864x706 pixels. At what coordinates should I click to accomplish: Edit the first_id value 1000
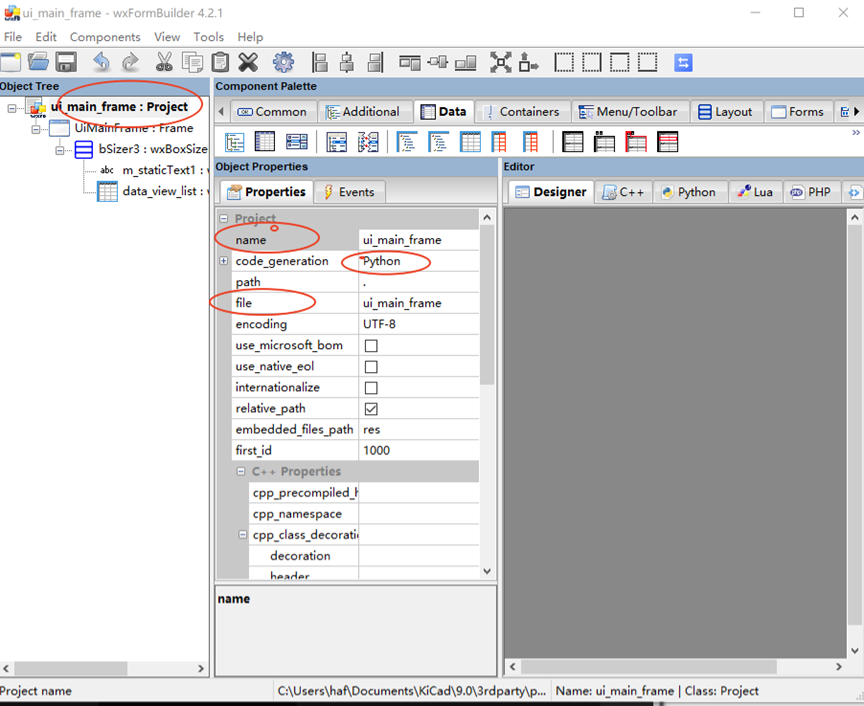[x=419, y=450]
